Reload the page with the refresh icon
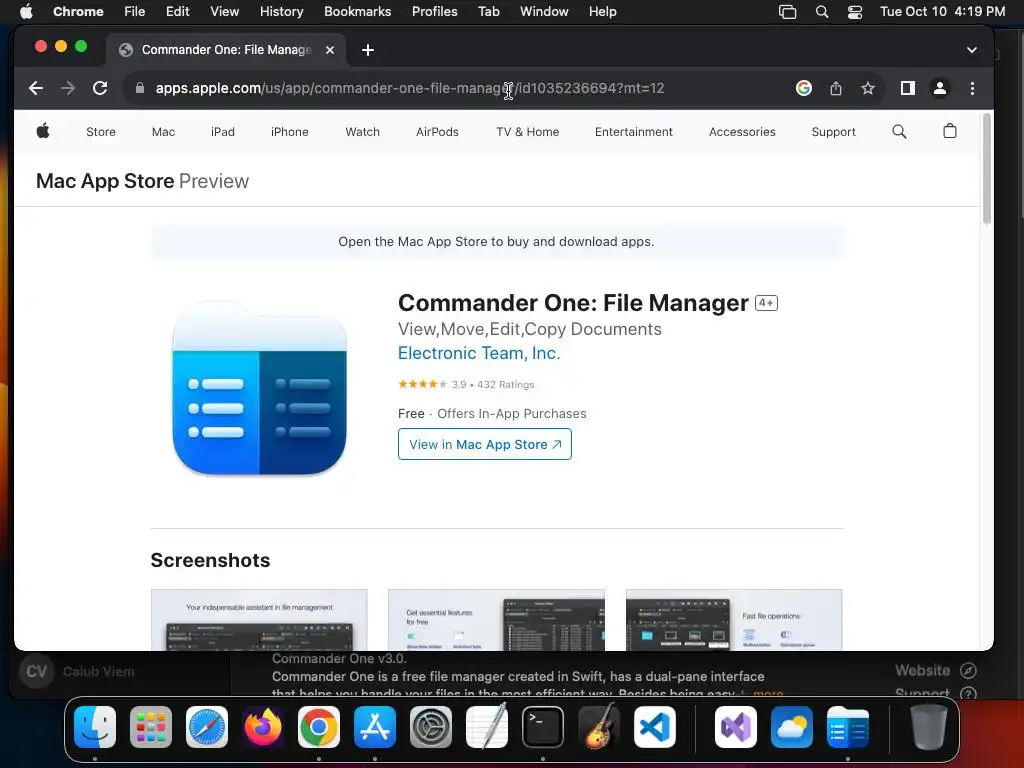The height and width of the screenshot is (768, 1024). [x=100, y=88]
